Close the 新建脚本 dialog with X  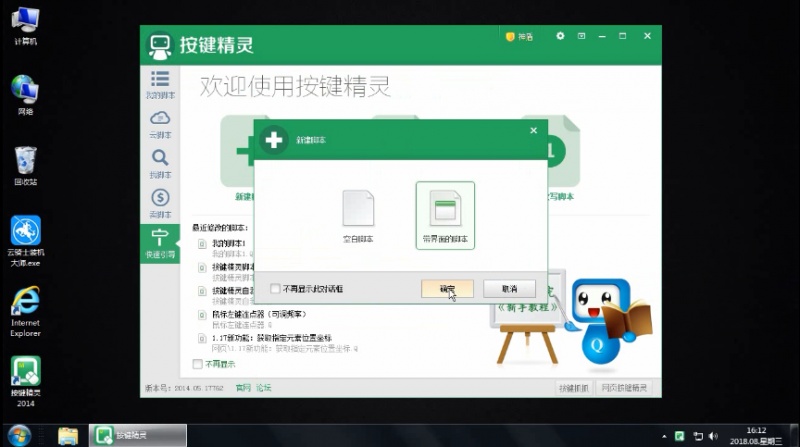tap(534, 131)
